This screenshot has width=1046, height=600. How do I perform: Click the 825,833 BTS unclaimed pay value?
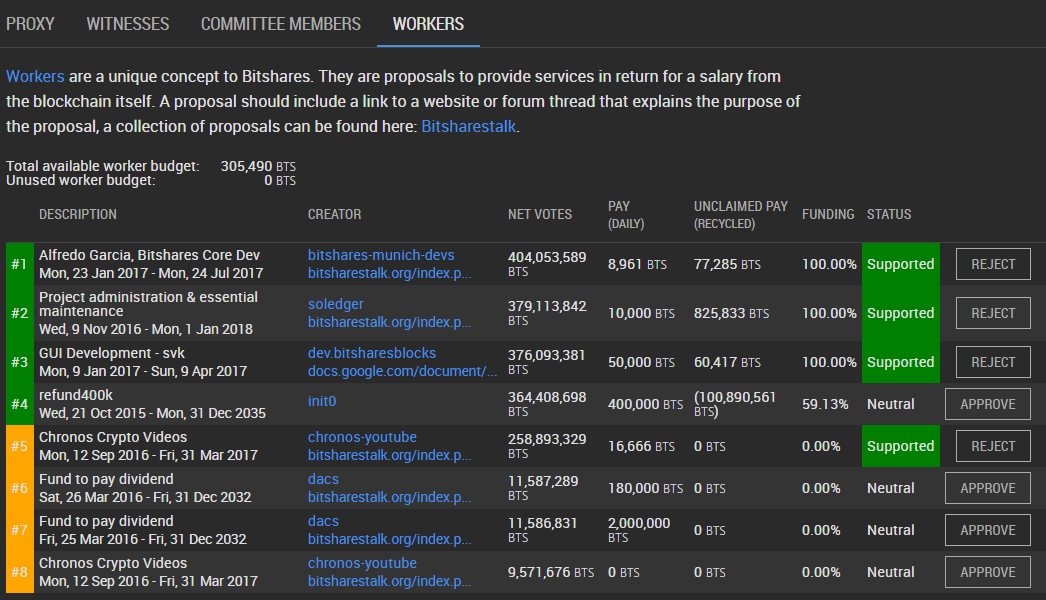[731, 313]
